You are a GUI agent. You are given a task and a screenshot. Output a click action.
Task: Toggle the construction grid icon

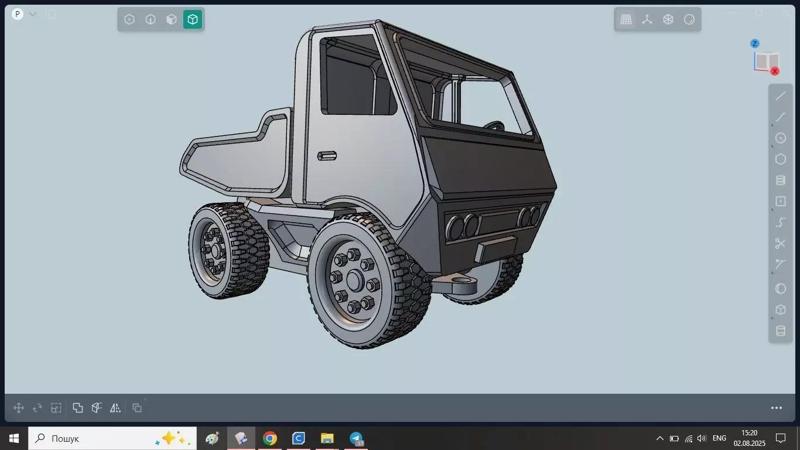[626, 19]
